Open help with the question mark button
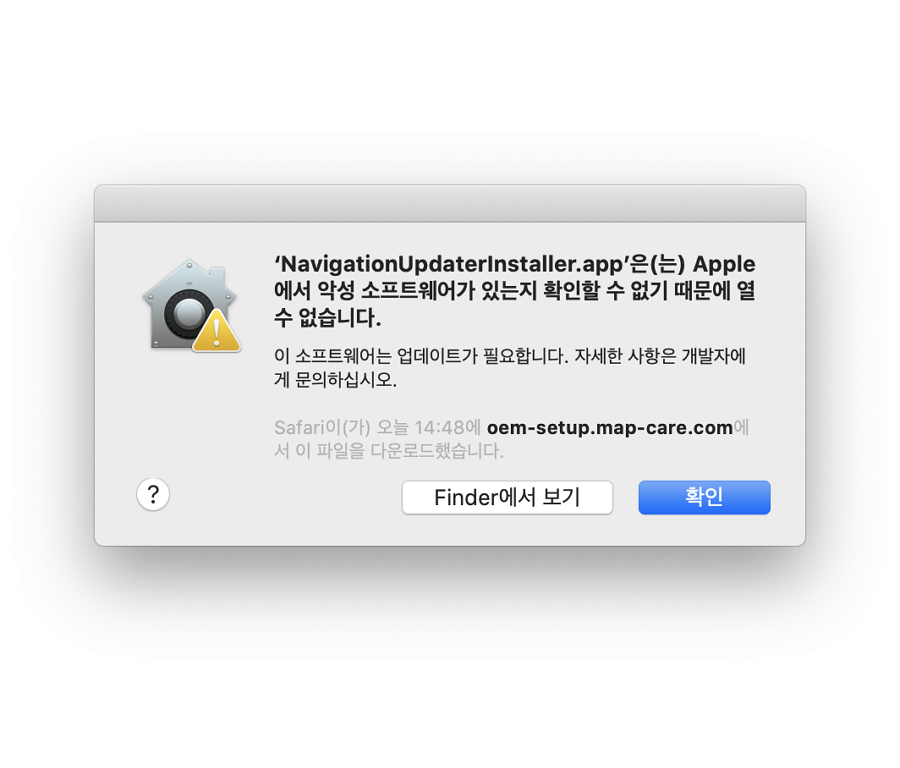900x768 pixels. coord(153,494)
